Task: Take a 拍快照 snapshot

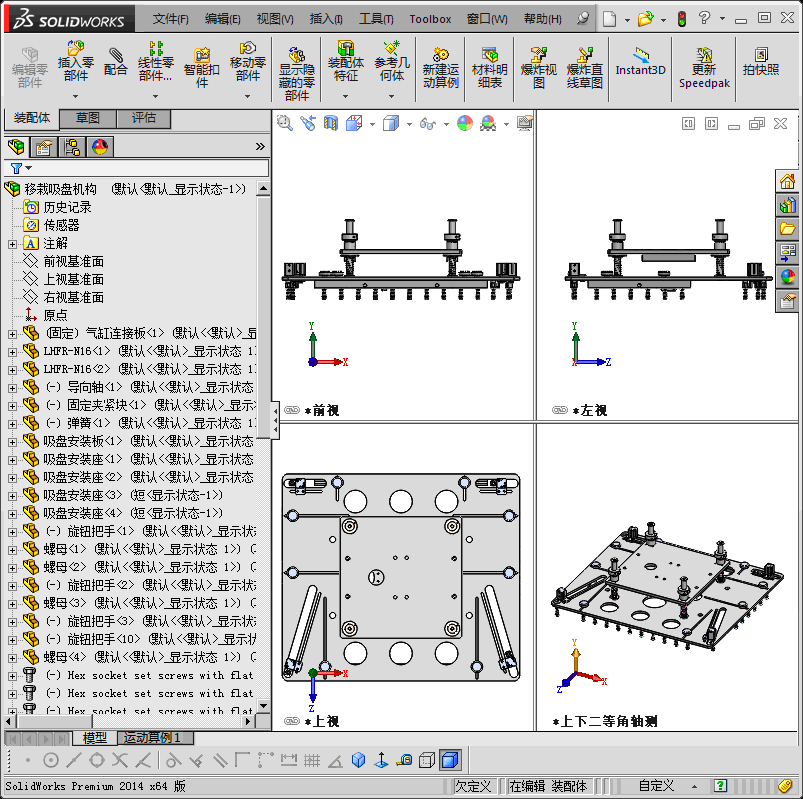Action: point(761,61)
